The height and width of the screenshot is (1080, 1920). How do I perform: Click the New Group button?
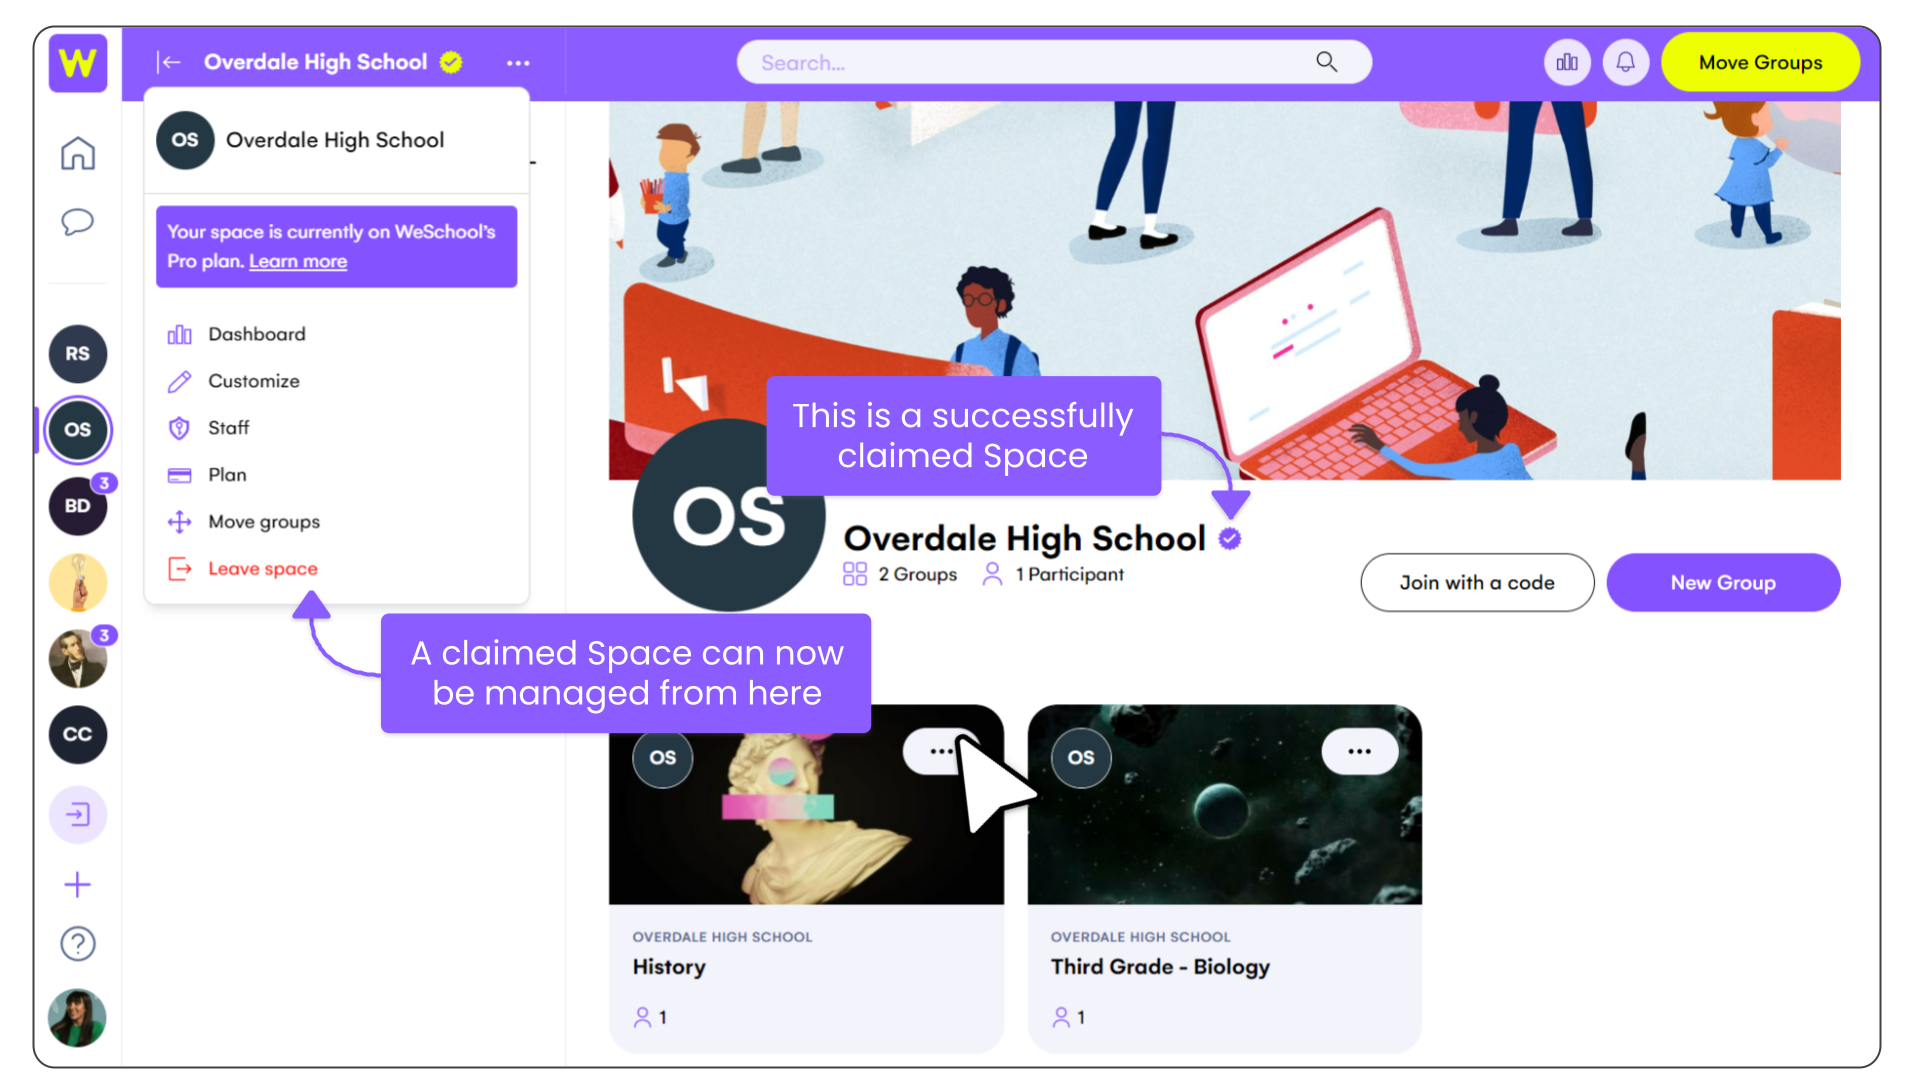1723,582
